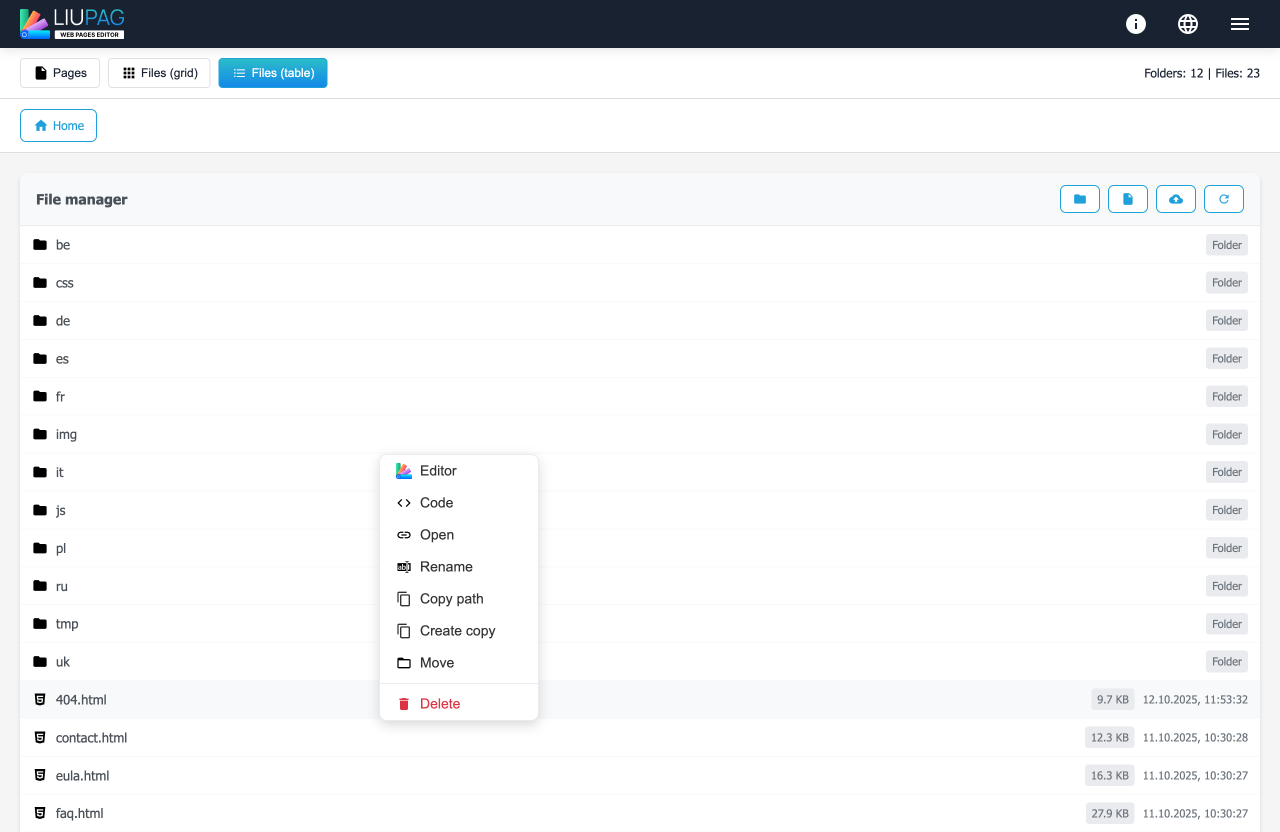This screenshot has height=832, width=1280.
Task: Open the info icon in header
Action: 1136,24
